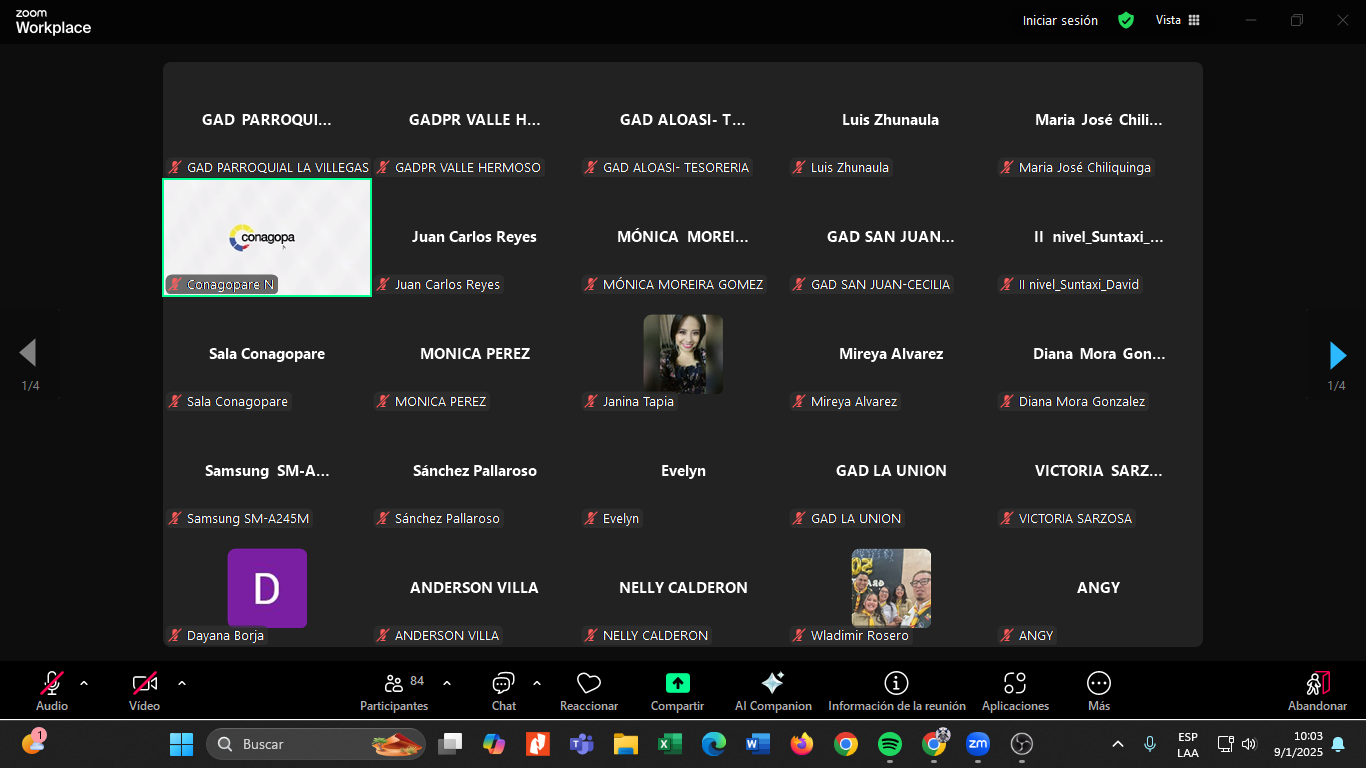Unmute the microphone with Audio button
The image size is (1366, 768).
click(x=51, y=690)
